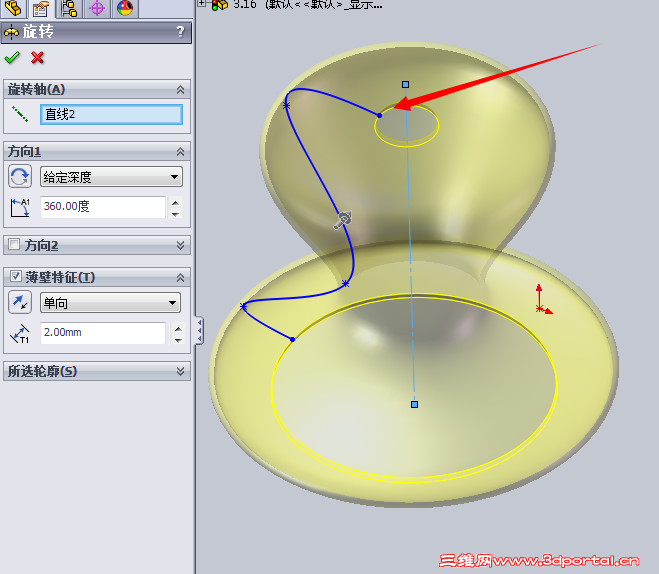
Task: Open the DimXpertManager tab
Action: 97,8
